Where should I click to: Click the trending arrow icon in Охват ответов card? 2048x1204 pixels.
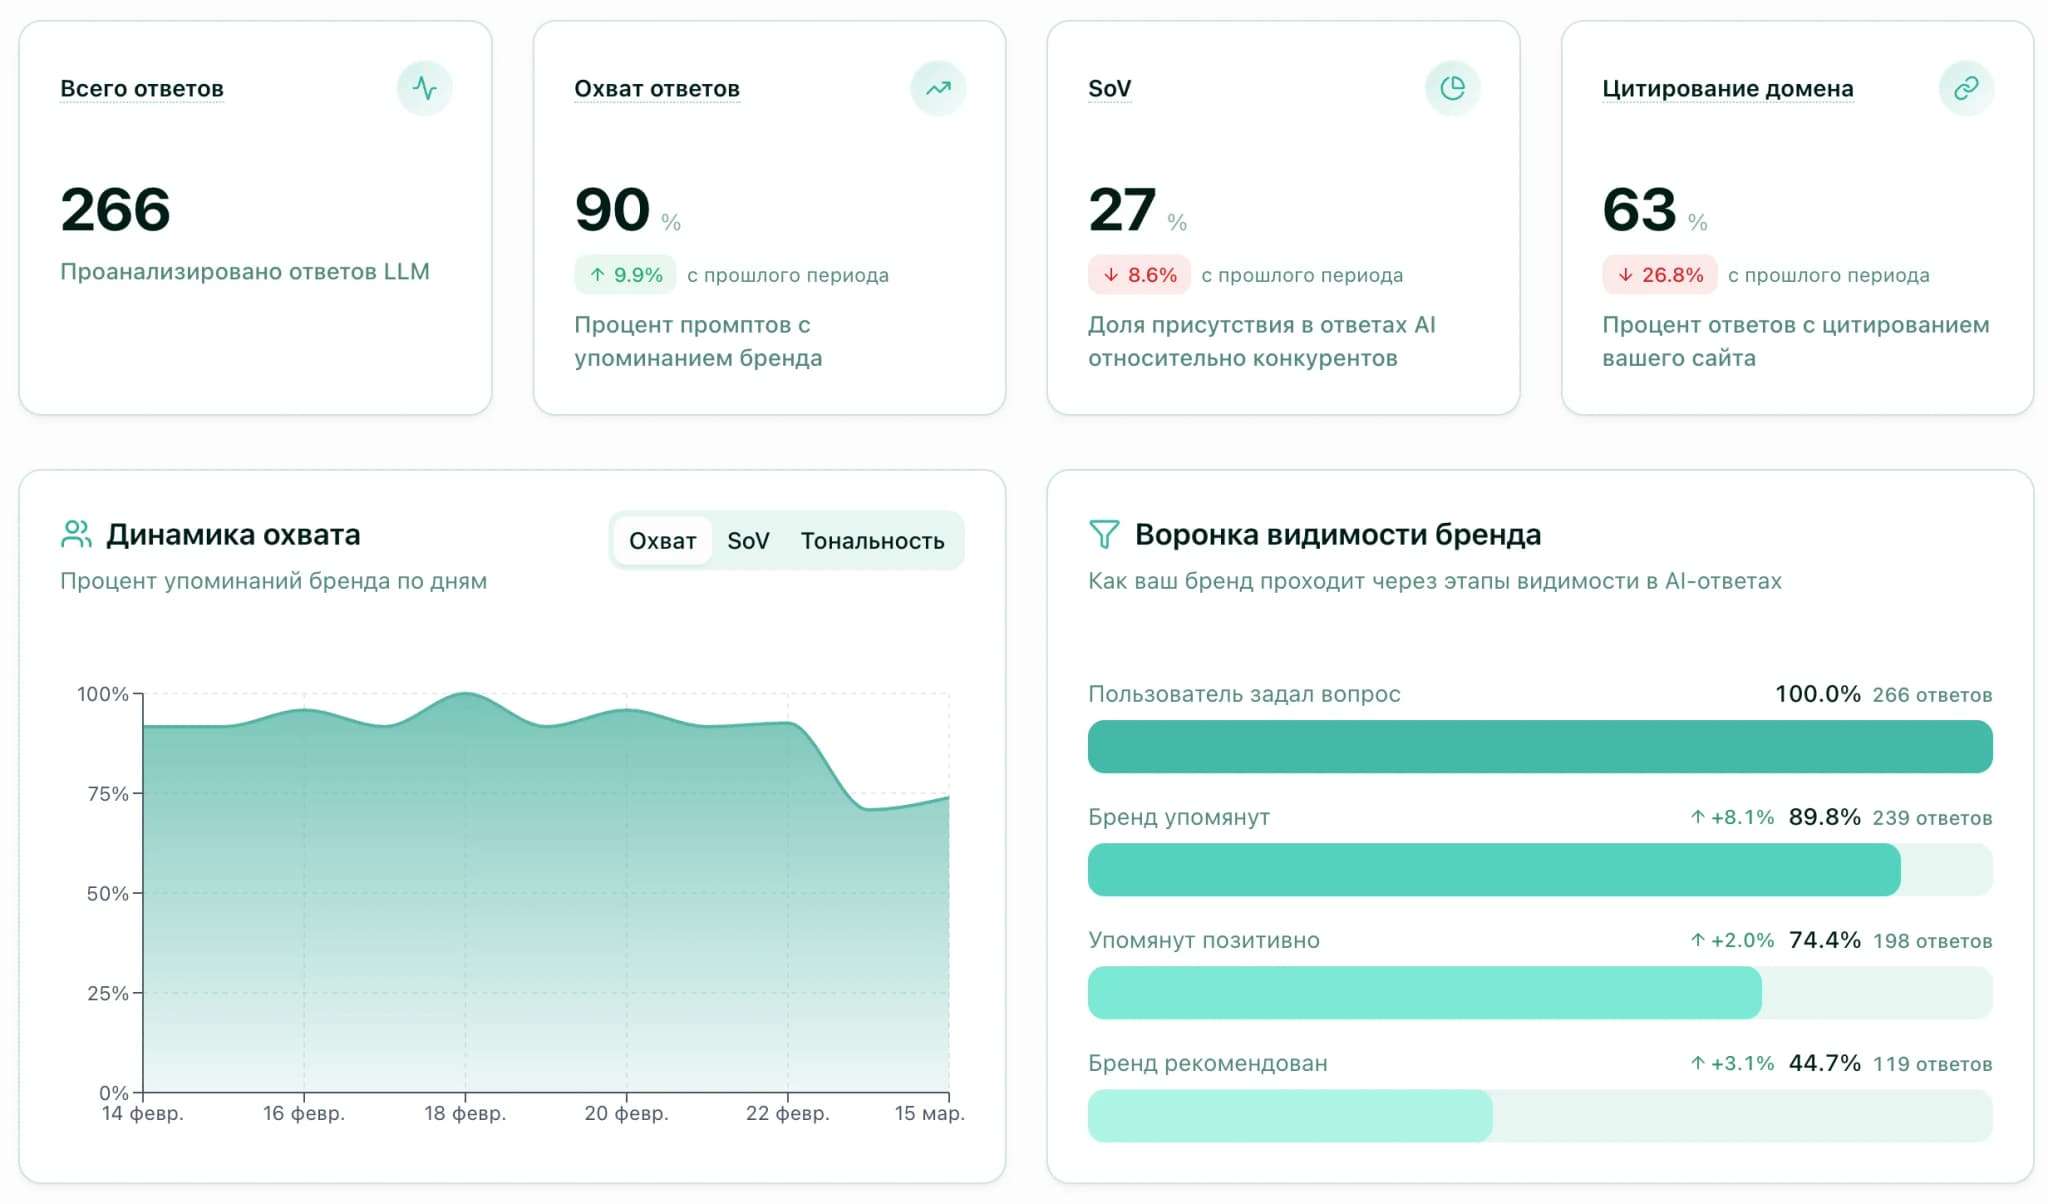point(938,88)
